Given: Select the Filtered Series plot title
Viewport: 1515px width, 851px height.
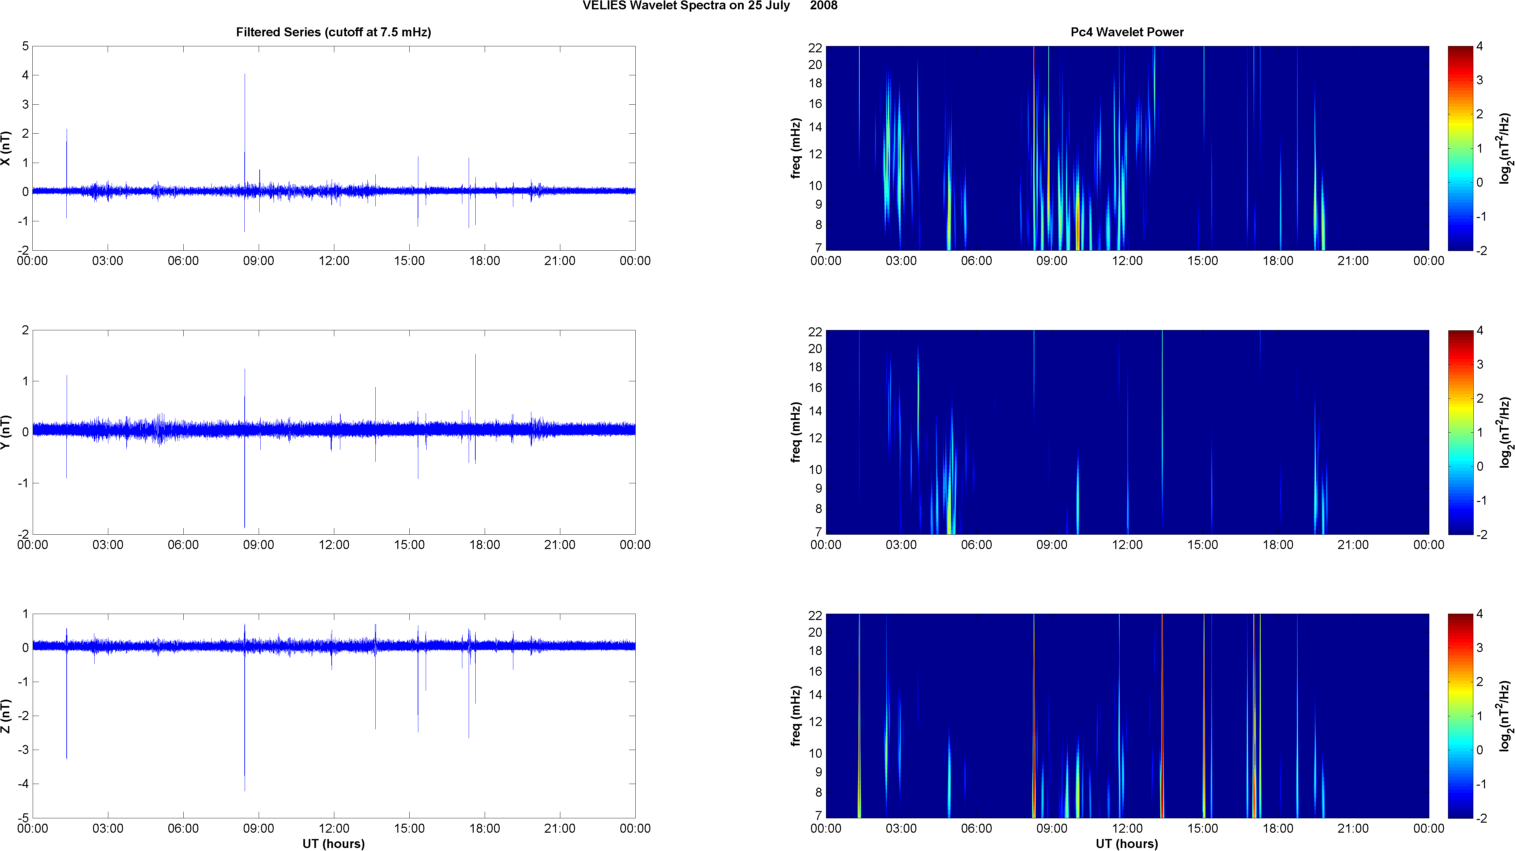Looking at the screenshot, I should (x=333, y=32).
